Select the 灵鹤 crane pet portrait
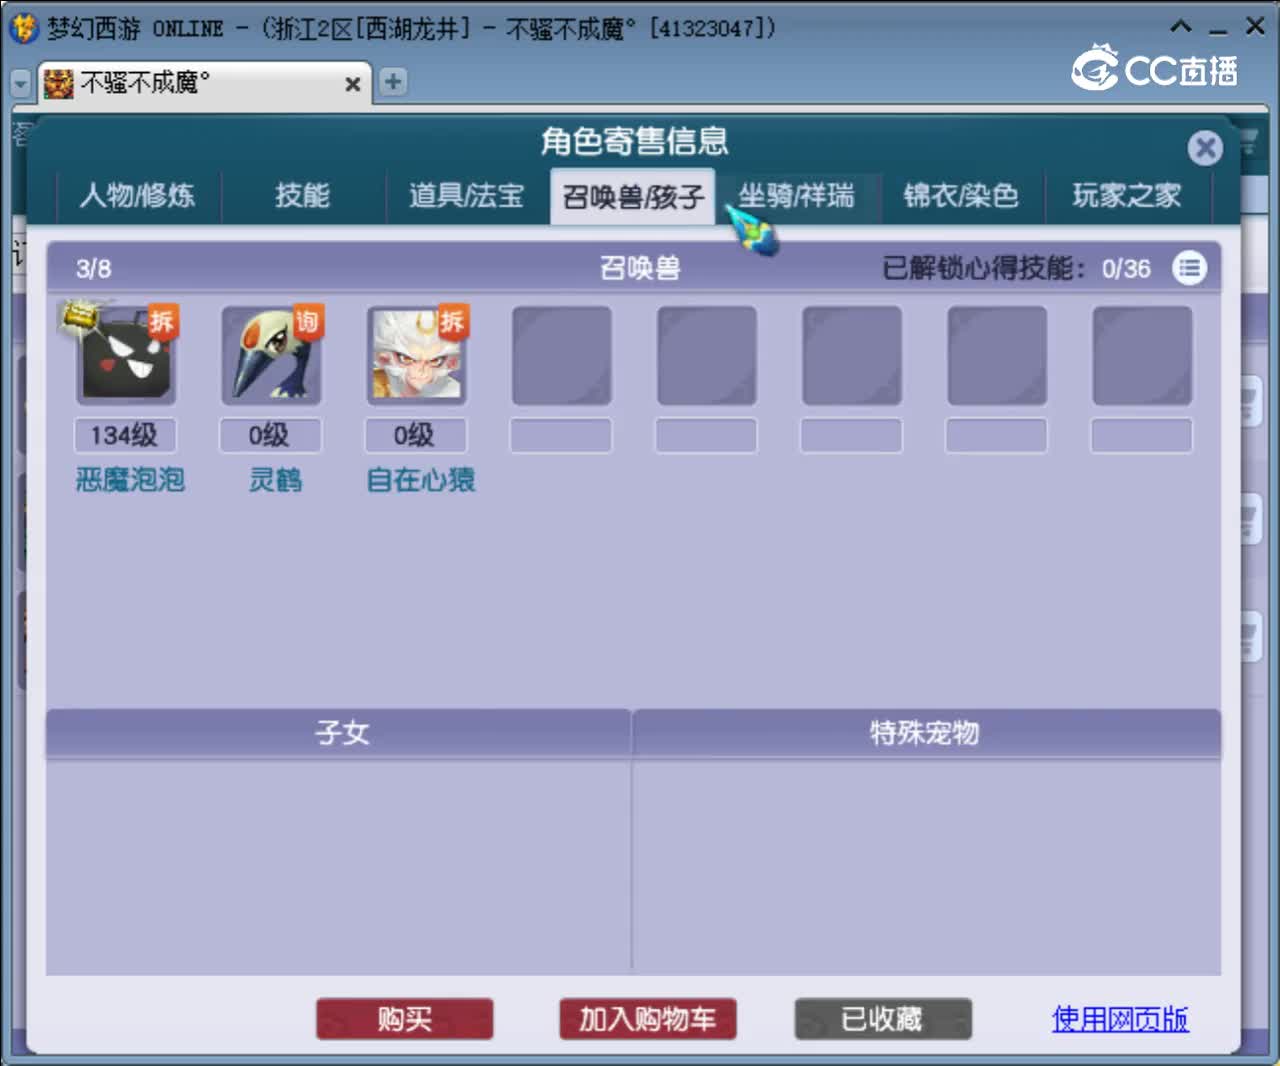This screenshot has height=1066, width=1280. [x=271, y=356]
